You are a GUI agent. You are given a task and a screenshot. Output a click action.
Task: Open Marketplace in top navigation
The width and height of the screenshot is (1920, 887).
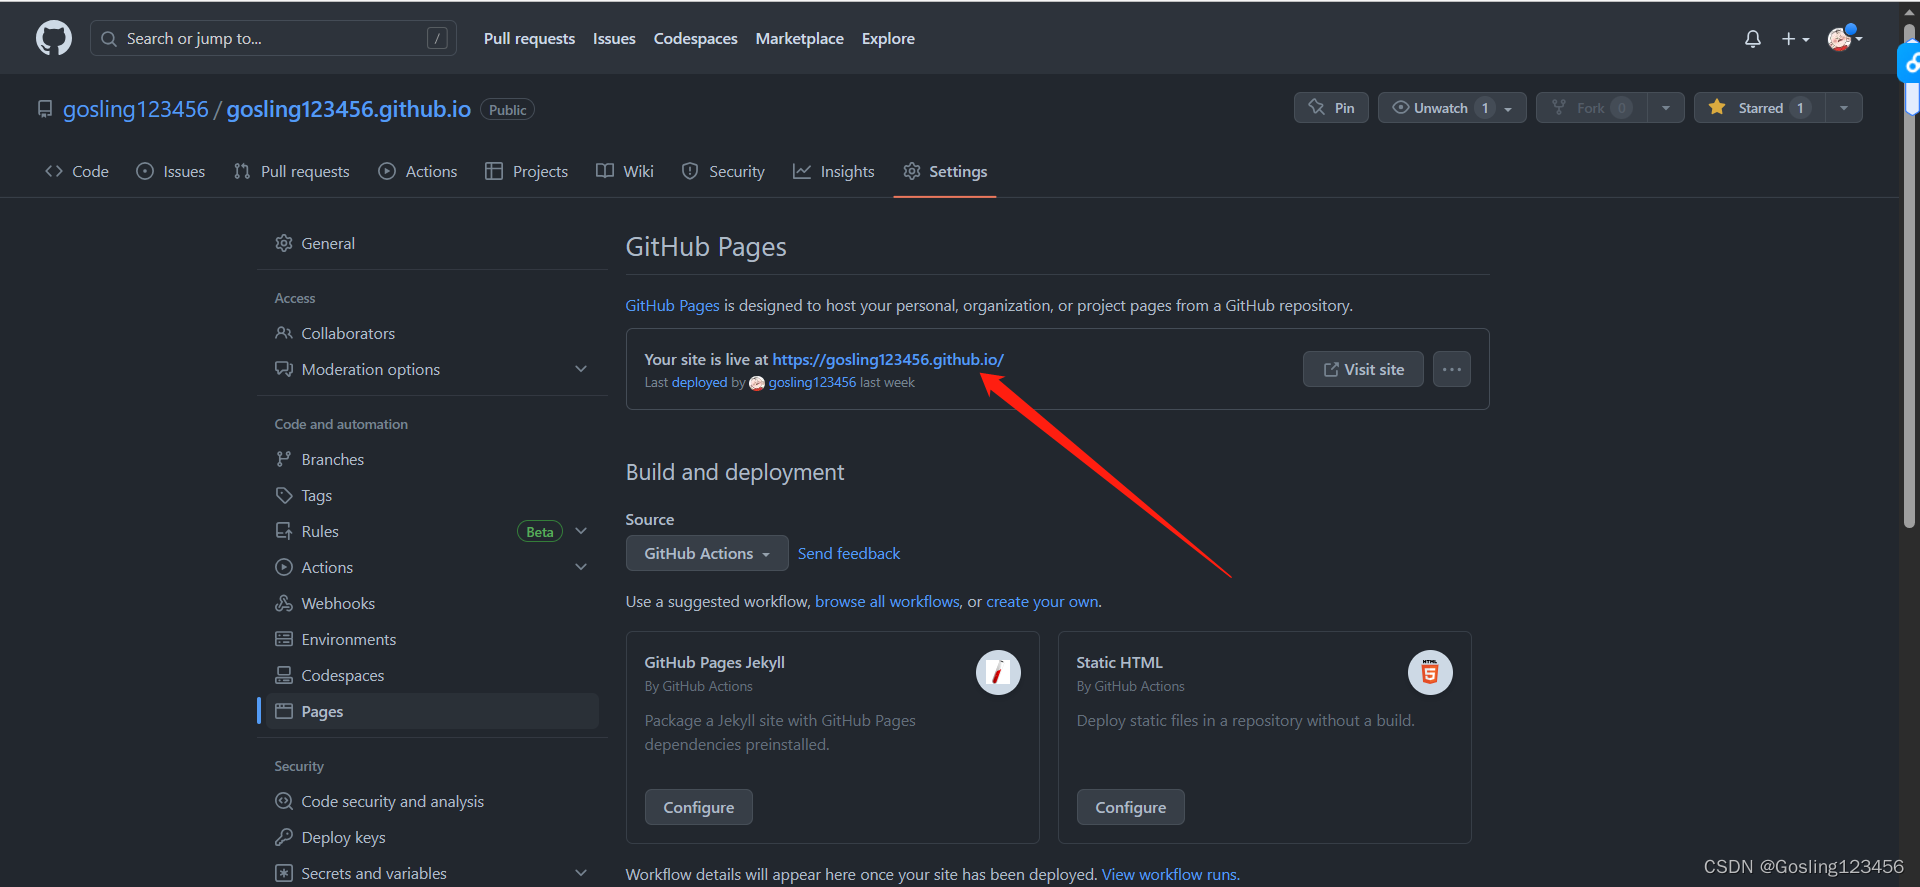tap(799, 38)
